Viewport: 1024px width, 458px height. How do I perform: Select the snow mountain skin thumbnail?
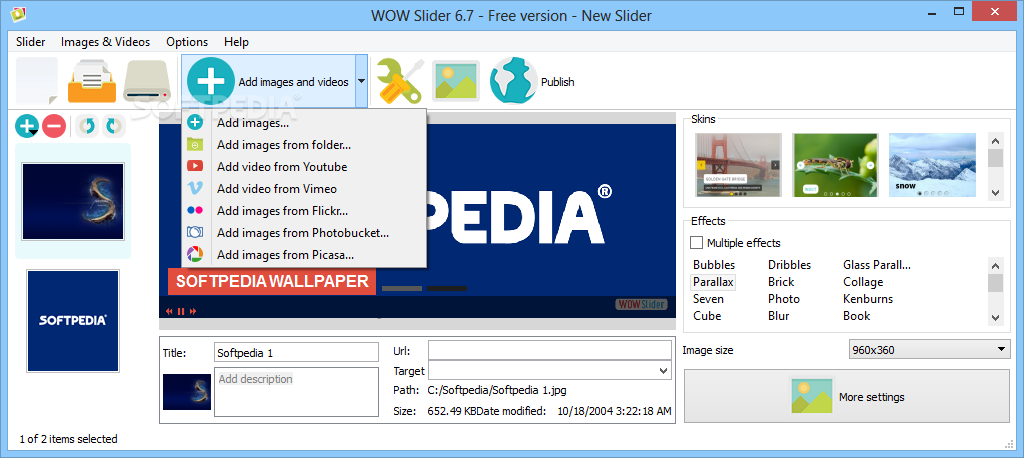tap(933, 165)
